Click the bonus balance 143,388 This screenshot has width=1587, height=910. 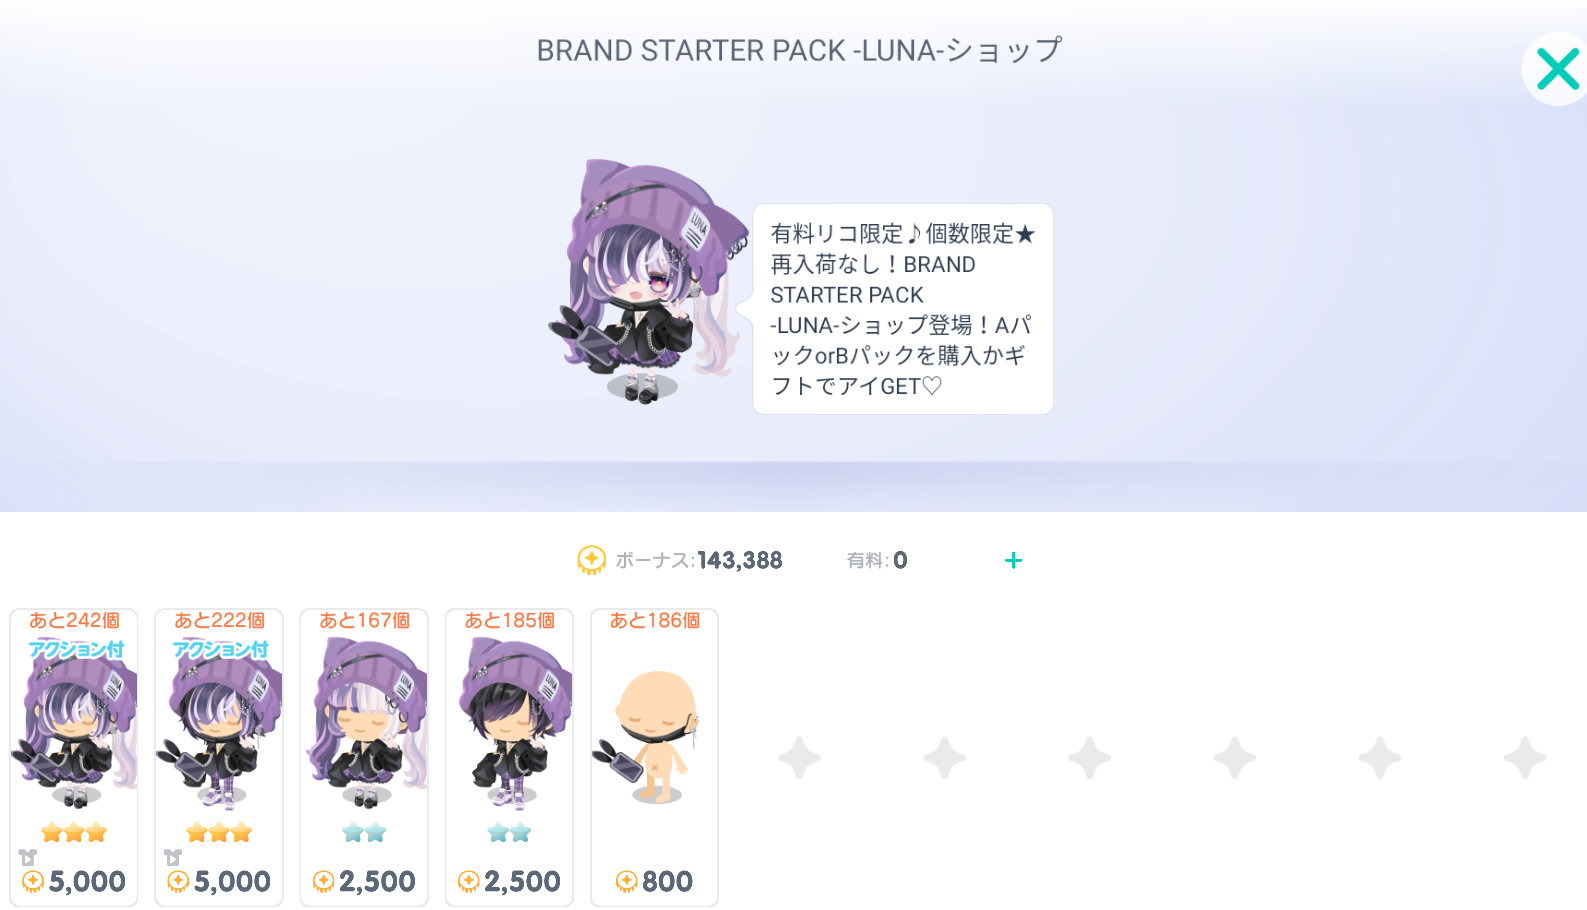click(x=740, y=561)
